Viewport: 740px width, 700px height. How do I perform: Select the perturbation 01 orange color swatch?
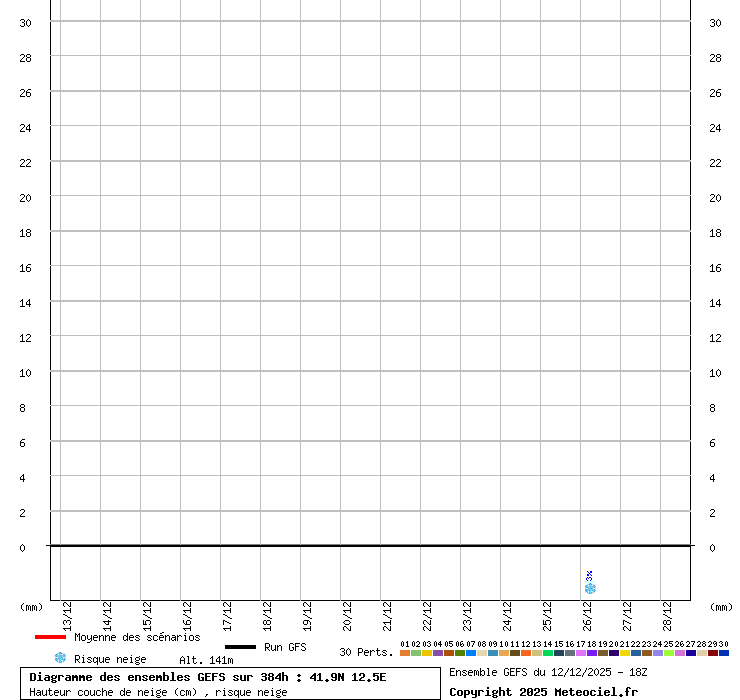pos(405,653)
